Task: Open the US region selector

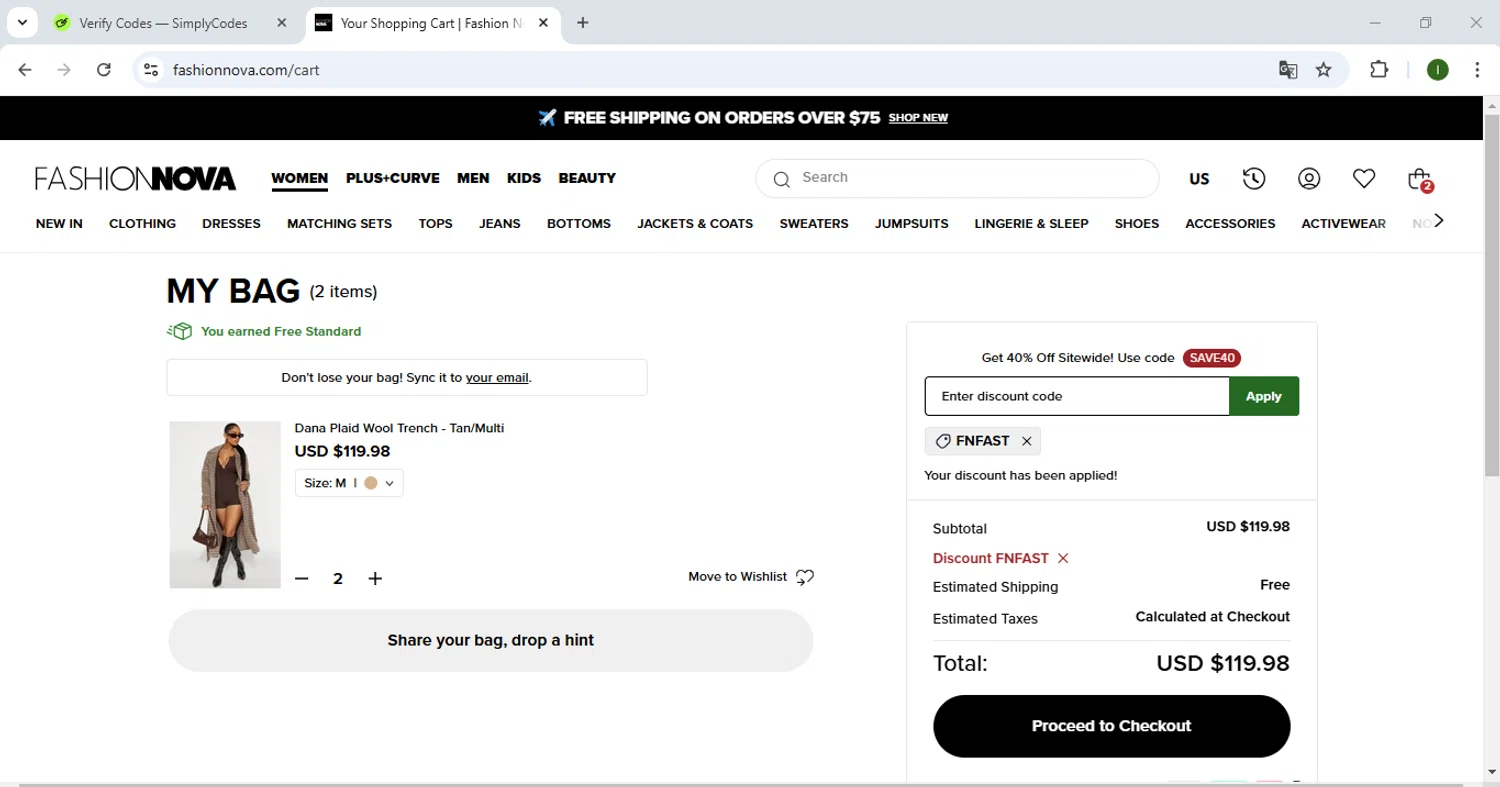Action: [1199, 179]
